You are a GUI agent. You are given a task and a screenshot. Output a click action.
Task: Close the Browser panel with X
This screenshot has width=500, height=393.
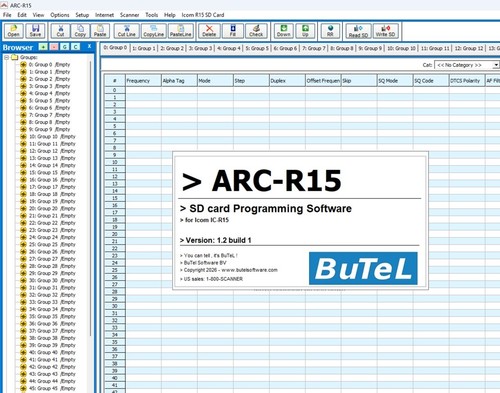click(89, 47)
